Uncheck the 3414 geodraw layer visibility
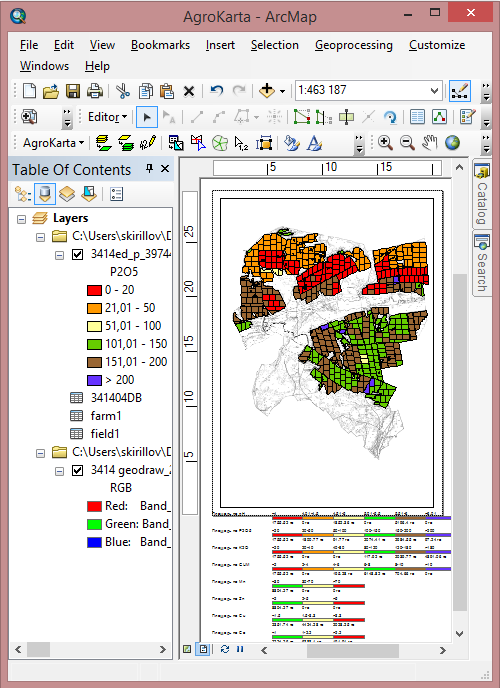 [77, 470]
